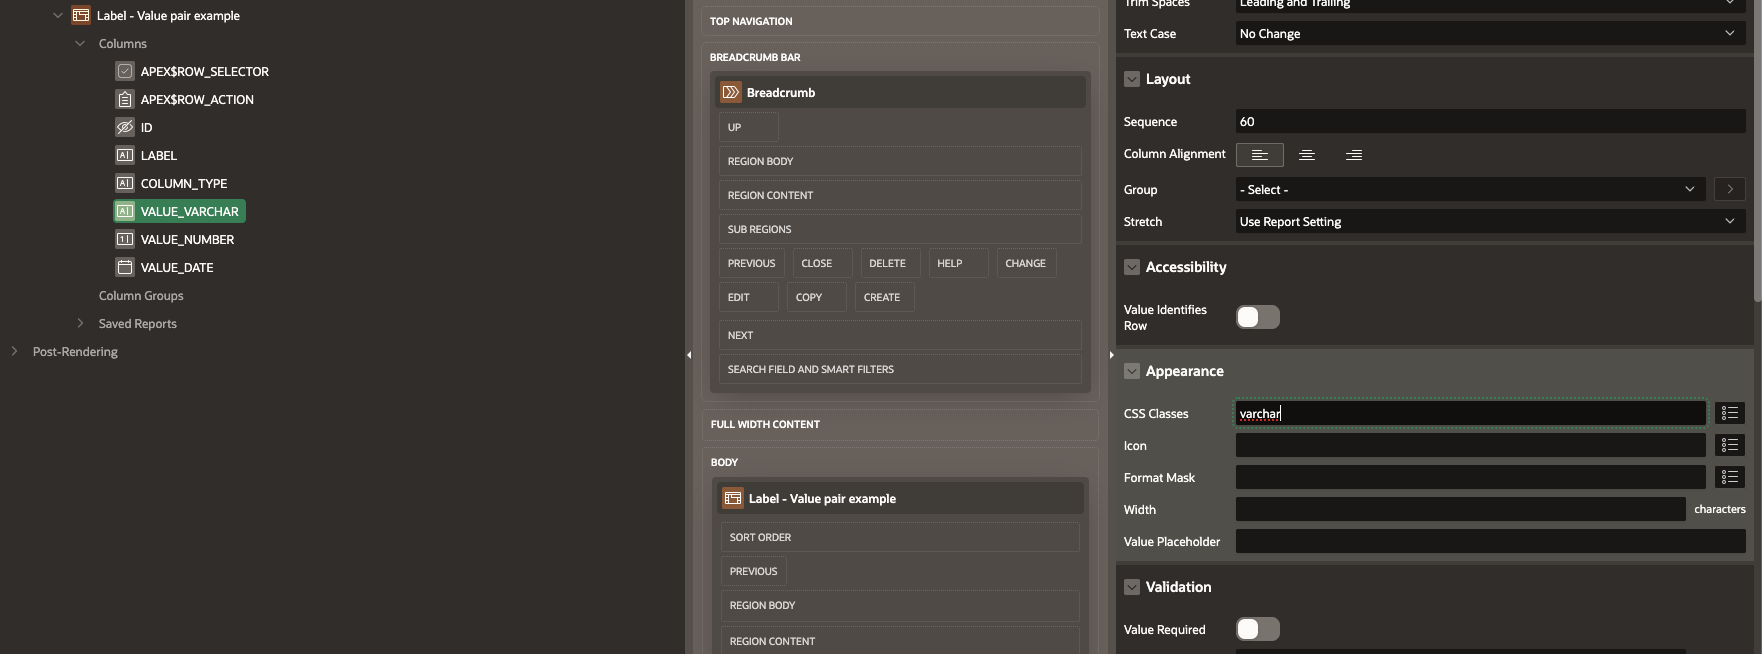Set column alignment to right
This screenshot has height=654, width=1762.
(1353, 155)
